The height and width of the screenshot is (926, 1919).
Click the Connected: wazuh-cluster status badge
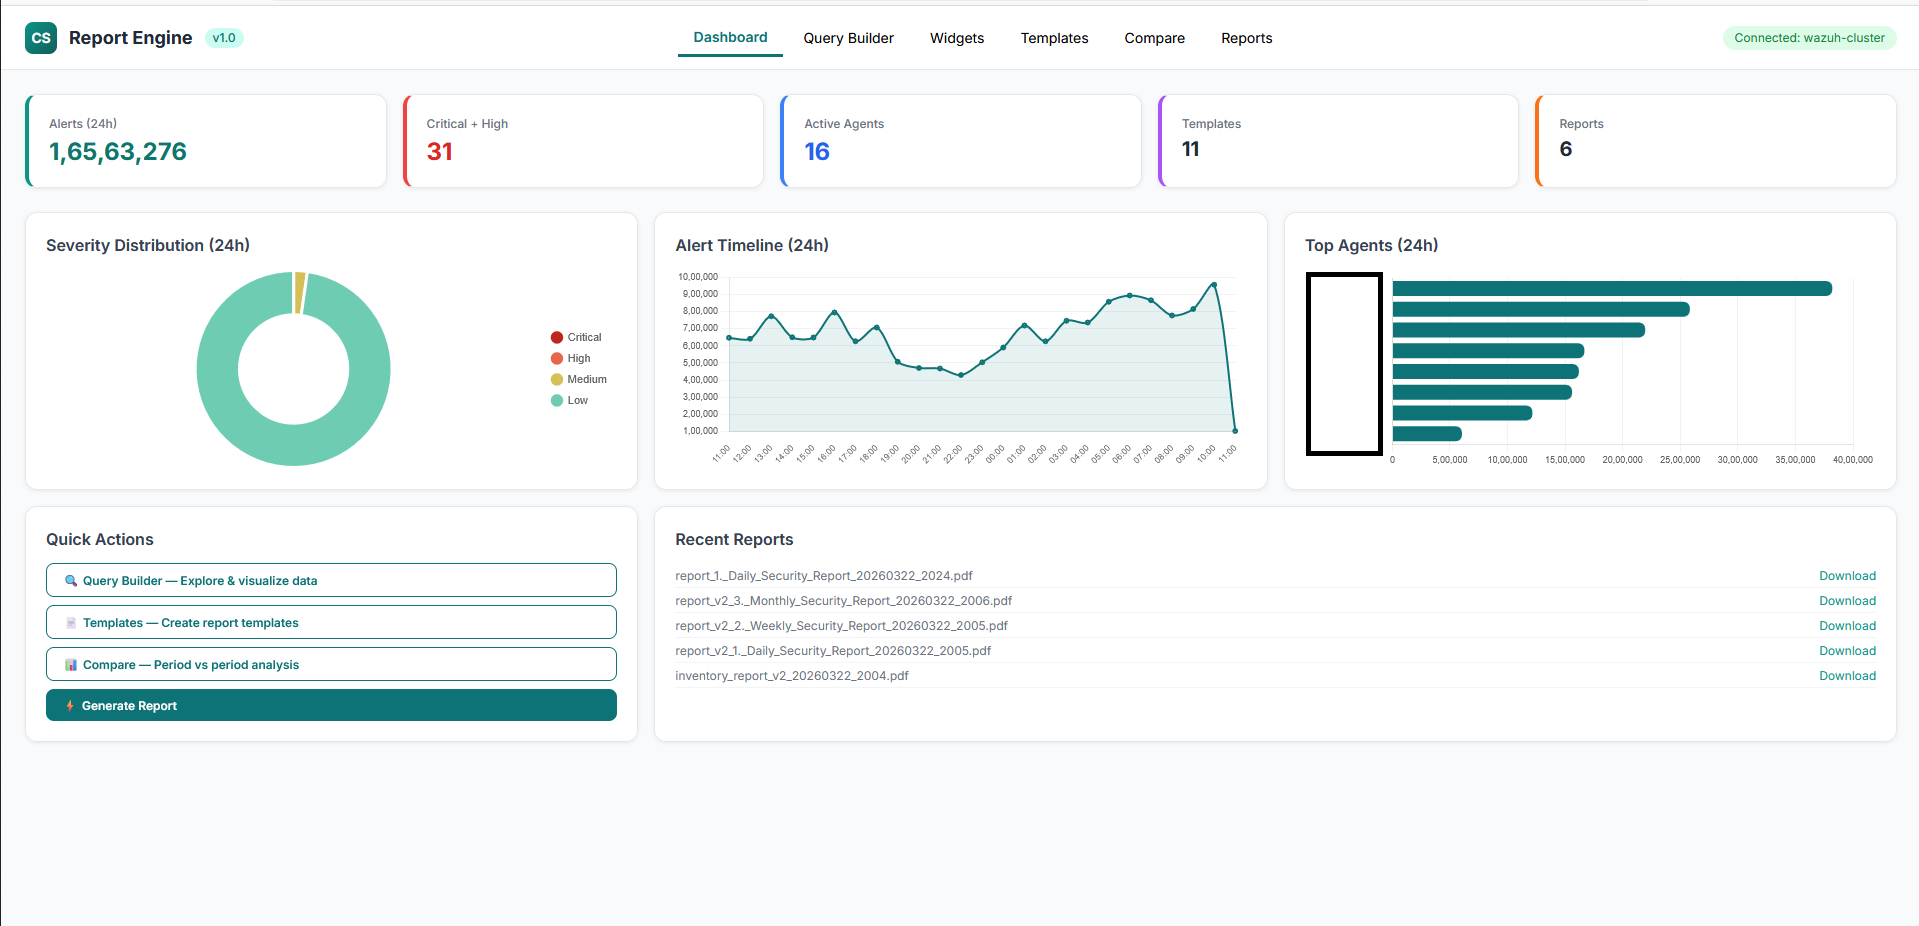click(x=1808, y=37)
